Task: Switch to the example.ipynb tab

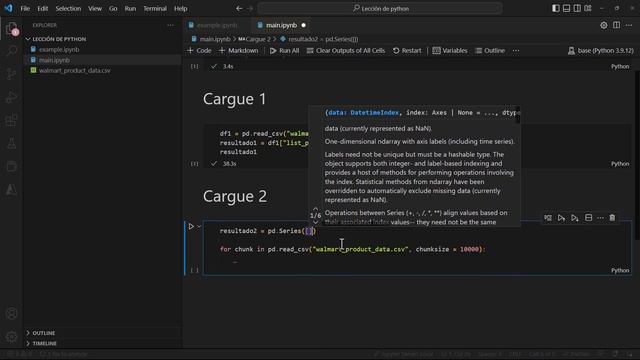Action: click(x=217, y=25)
